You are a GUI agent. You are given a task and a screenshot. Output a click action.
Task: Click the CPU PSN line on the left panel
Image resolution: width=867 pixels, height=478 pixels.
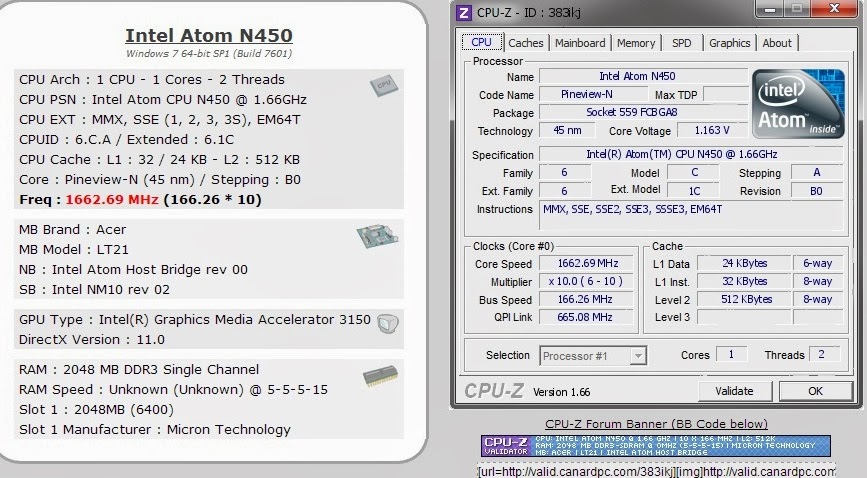click(163, 100)
